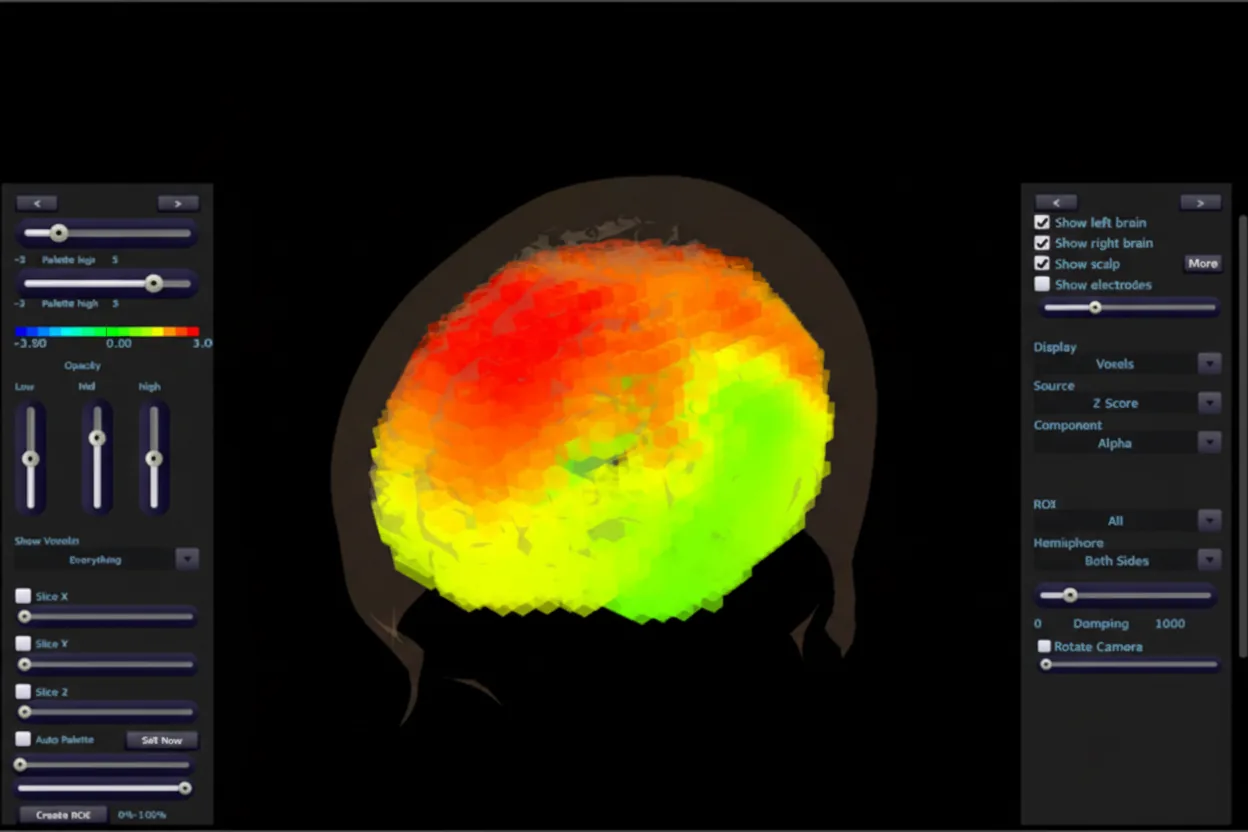Uncheck Show left brain
Image resolution: width=1248 pixels, height=832 pixels.
click(x=1042, y=222)
